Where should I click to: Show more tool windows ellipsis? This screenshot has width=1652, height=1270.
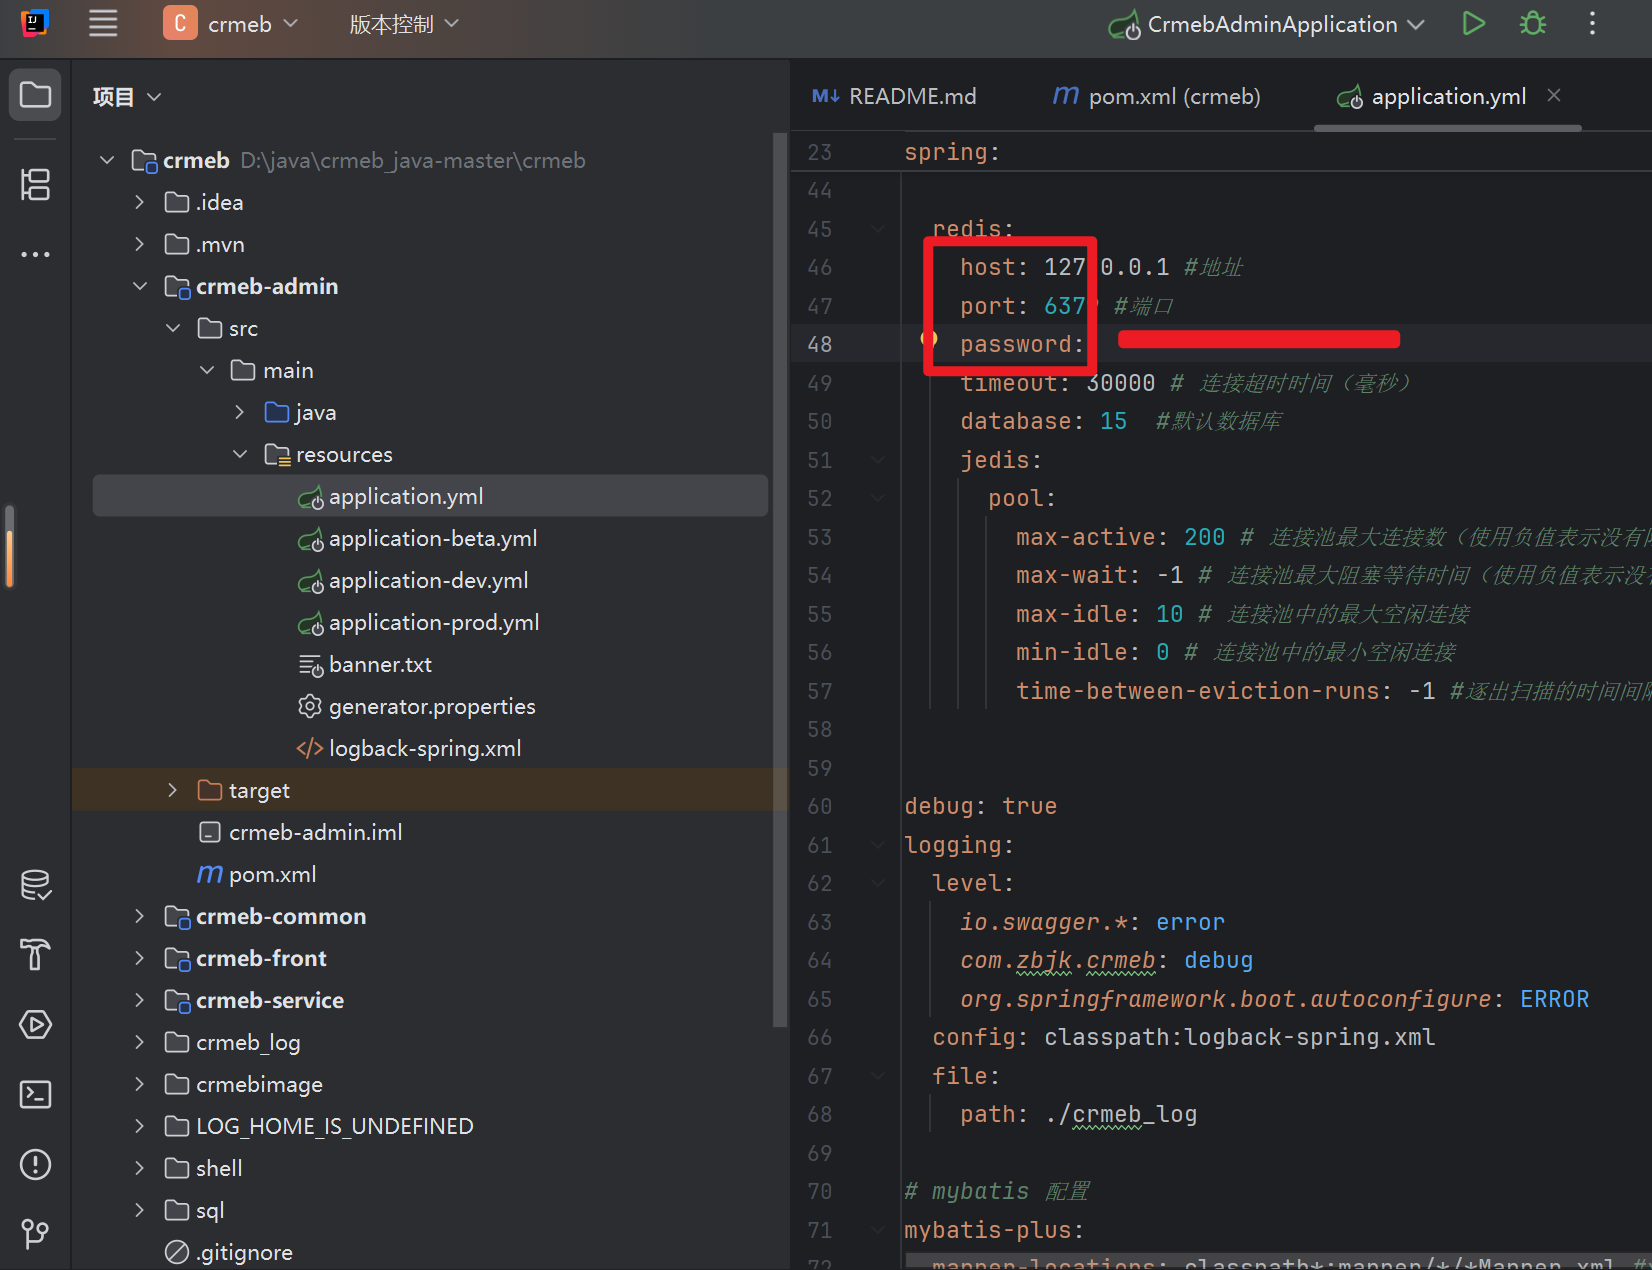[35, 254]
